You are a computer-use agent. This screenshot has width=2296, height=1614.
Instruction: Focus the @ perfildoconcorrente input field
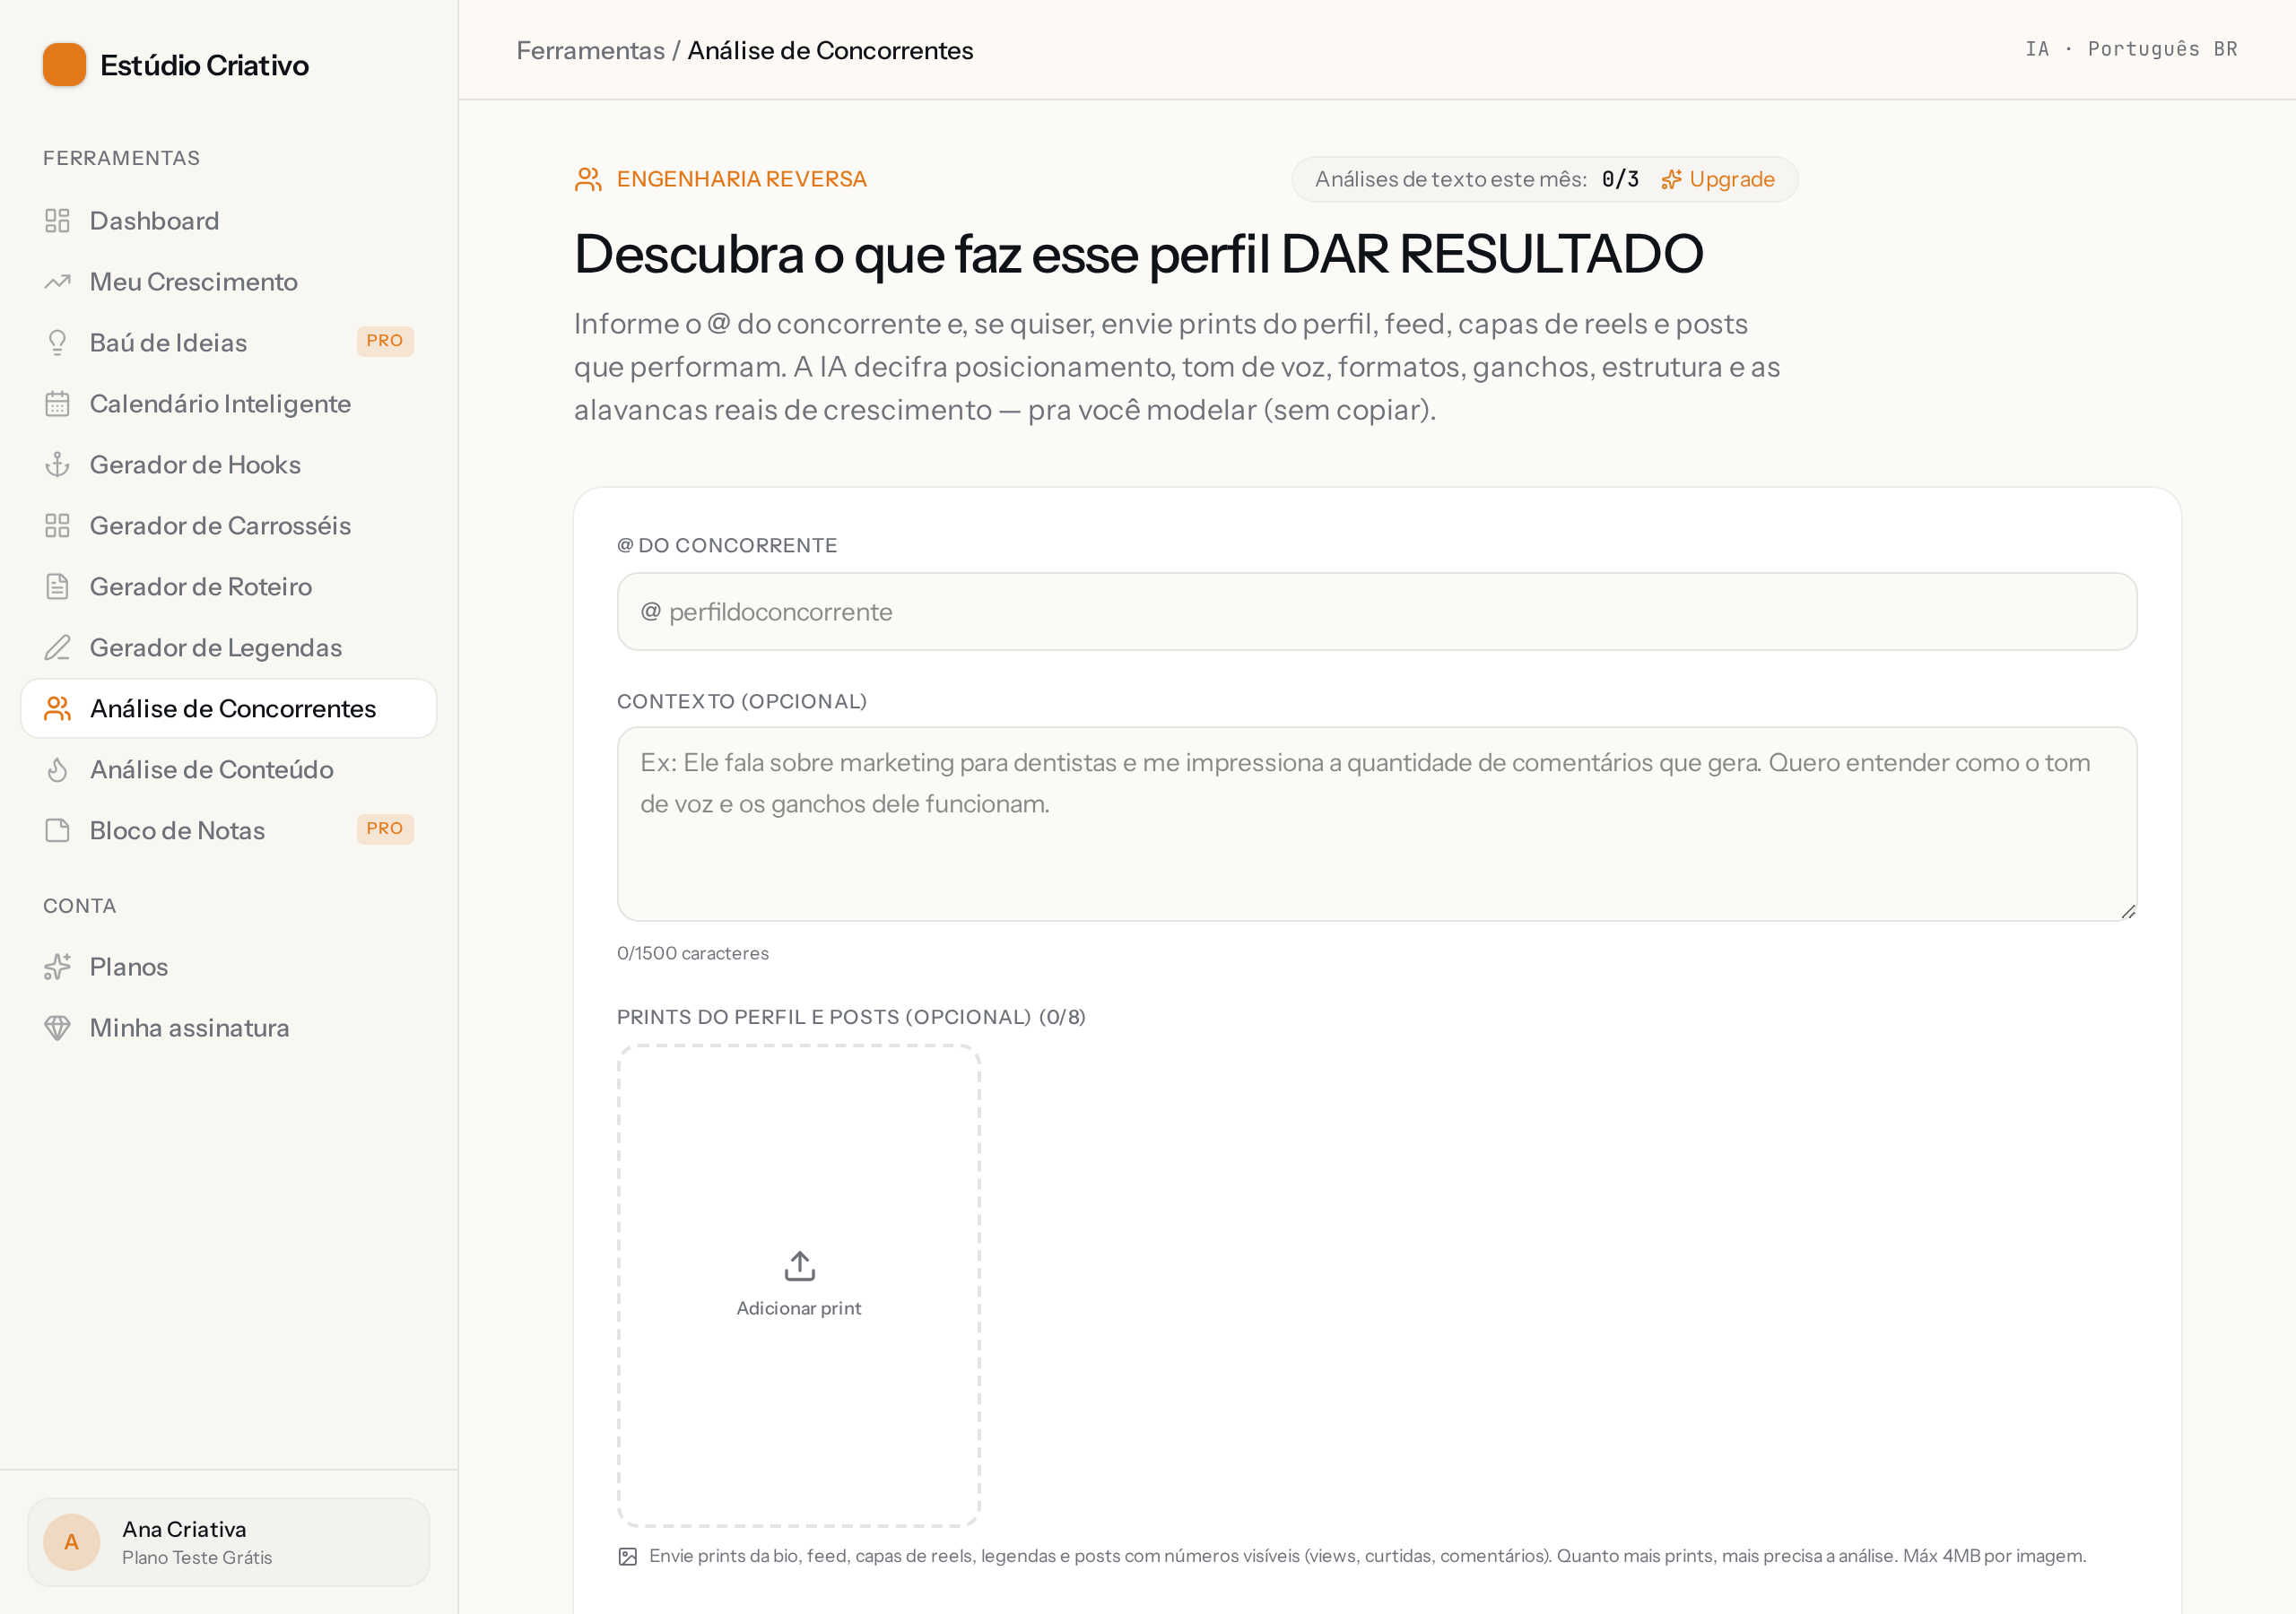point(1377,612)
